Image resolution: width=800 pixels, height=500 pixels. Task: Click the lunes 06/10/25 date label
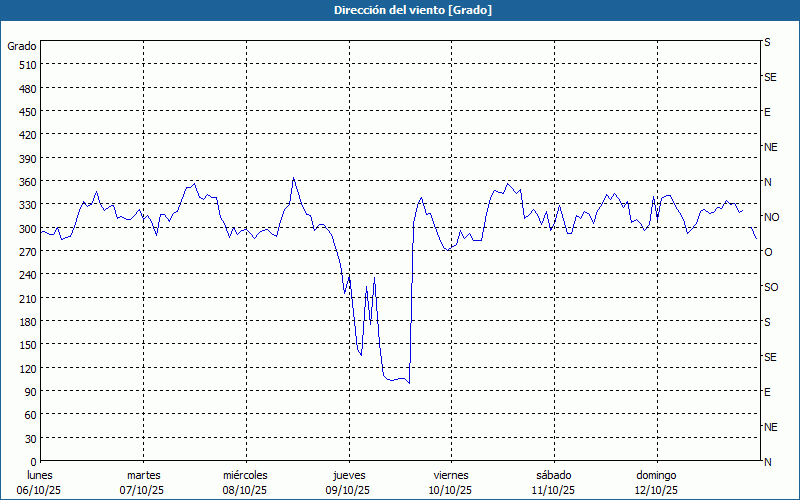[x=41, y=482]
